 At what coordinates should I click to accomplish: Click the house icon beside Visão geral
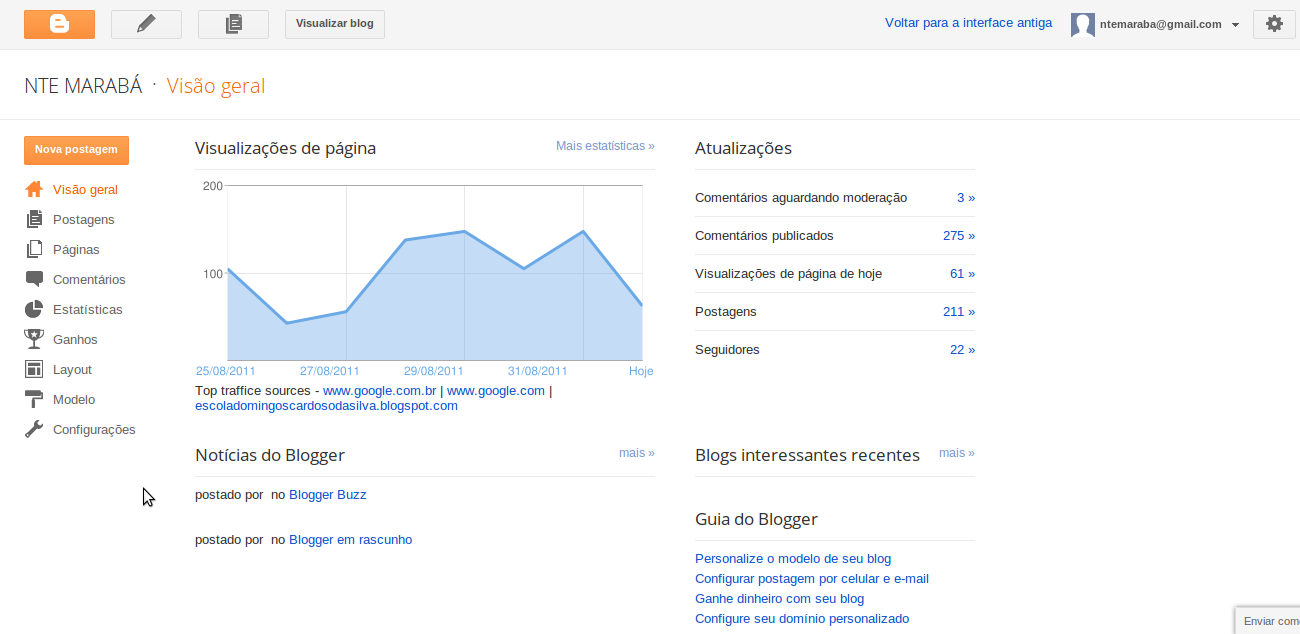point(34,189)
